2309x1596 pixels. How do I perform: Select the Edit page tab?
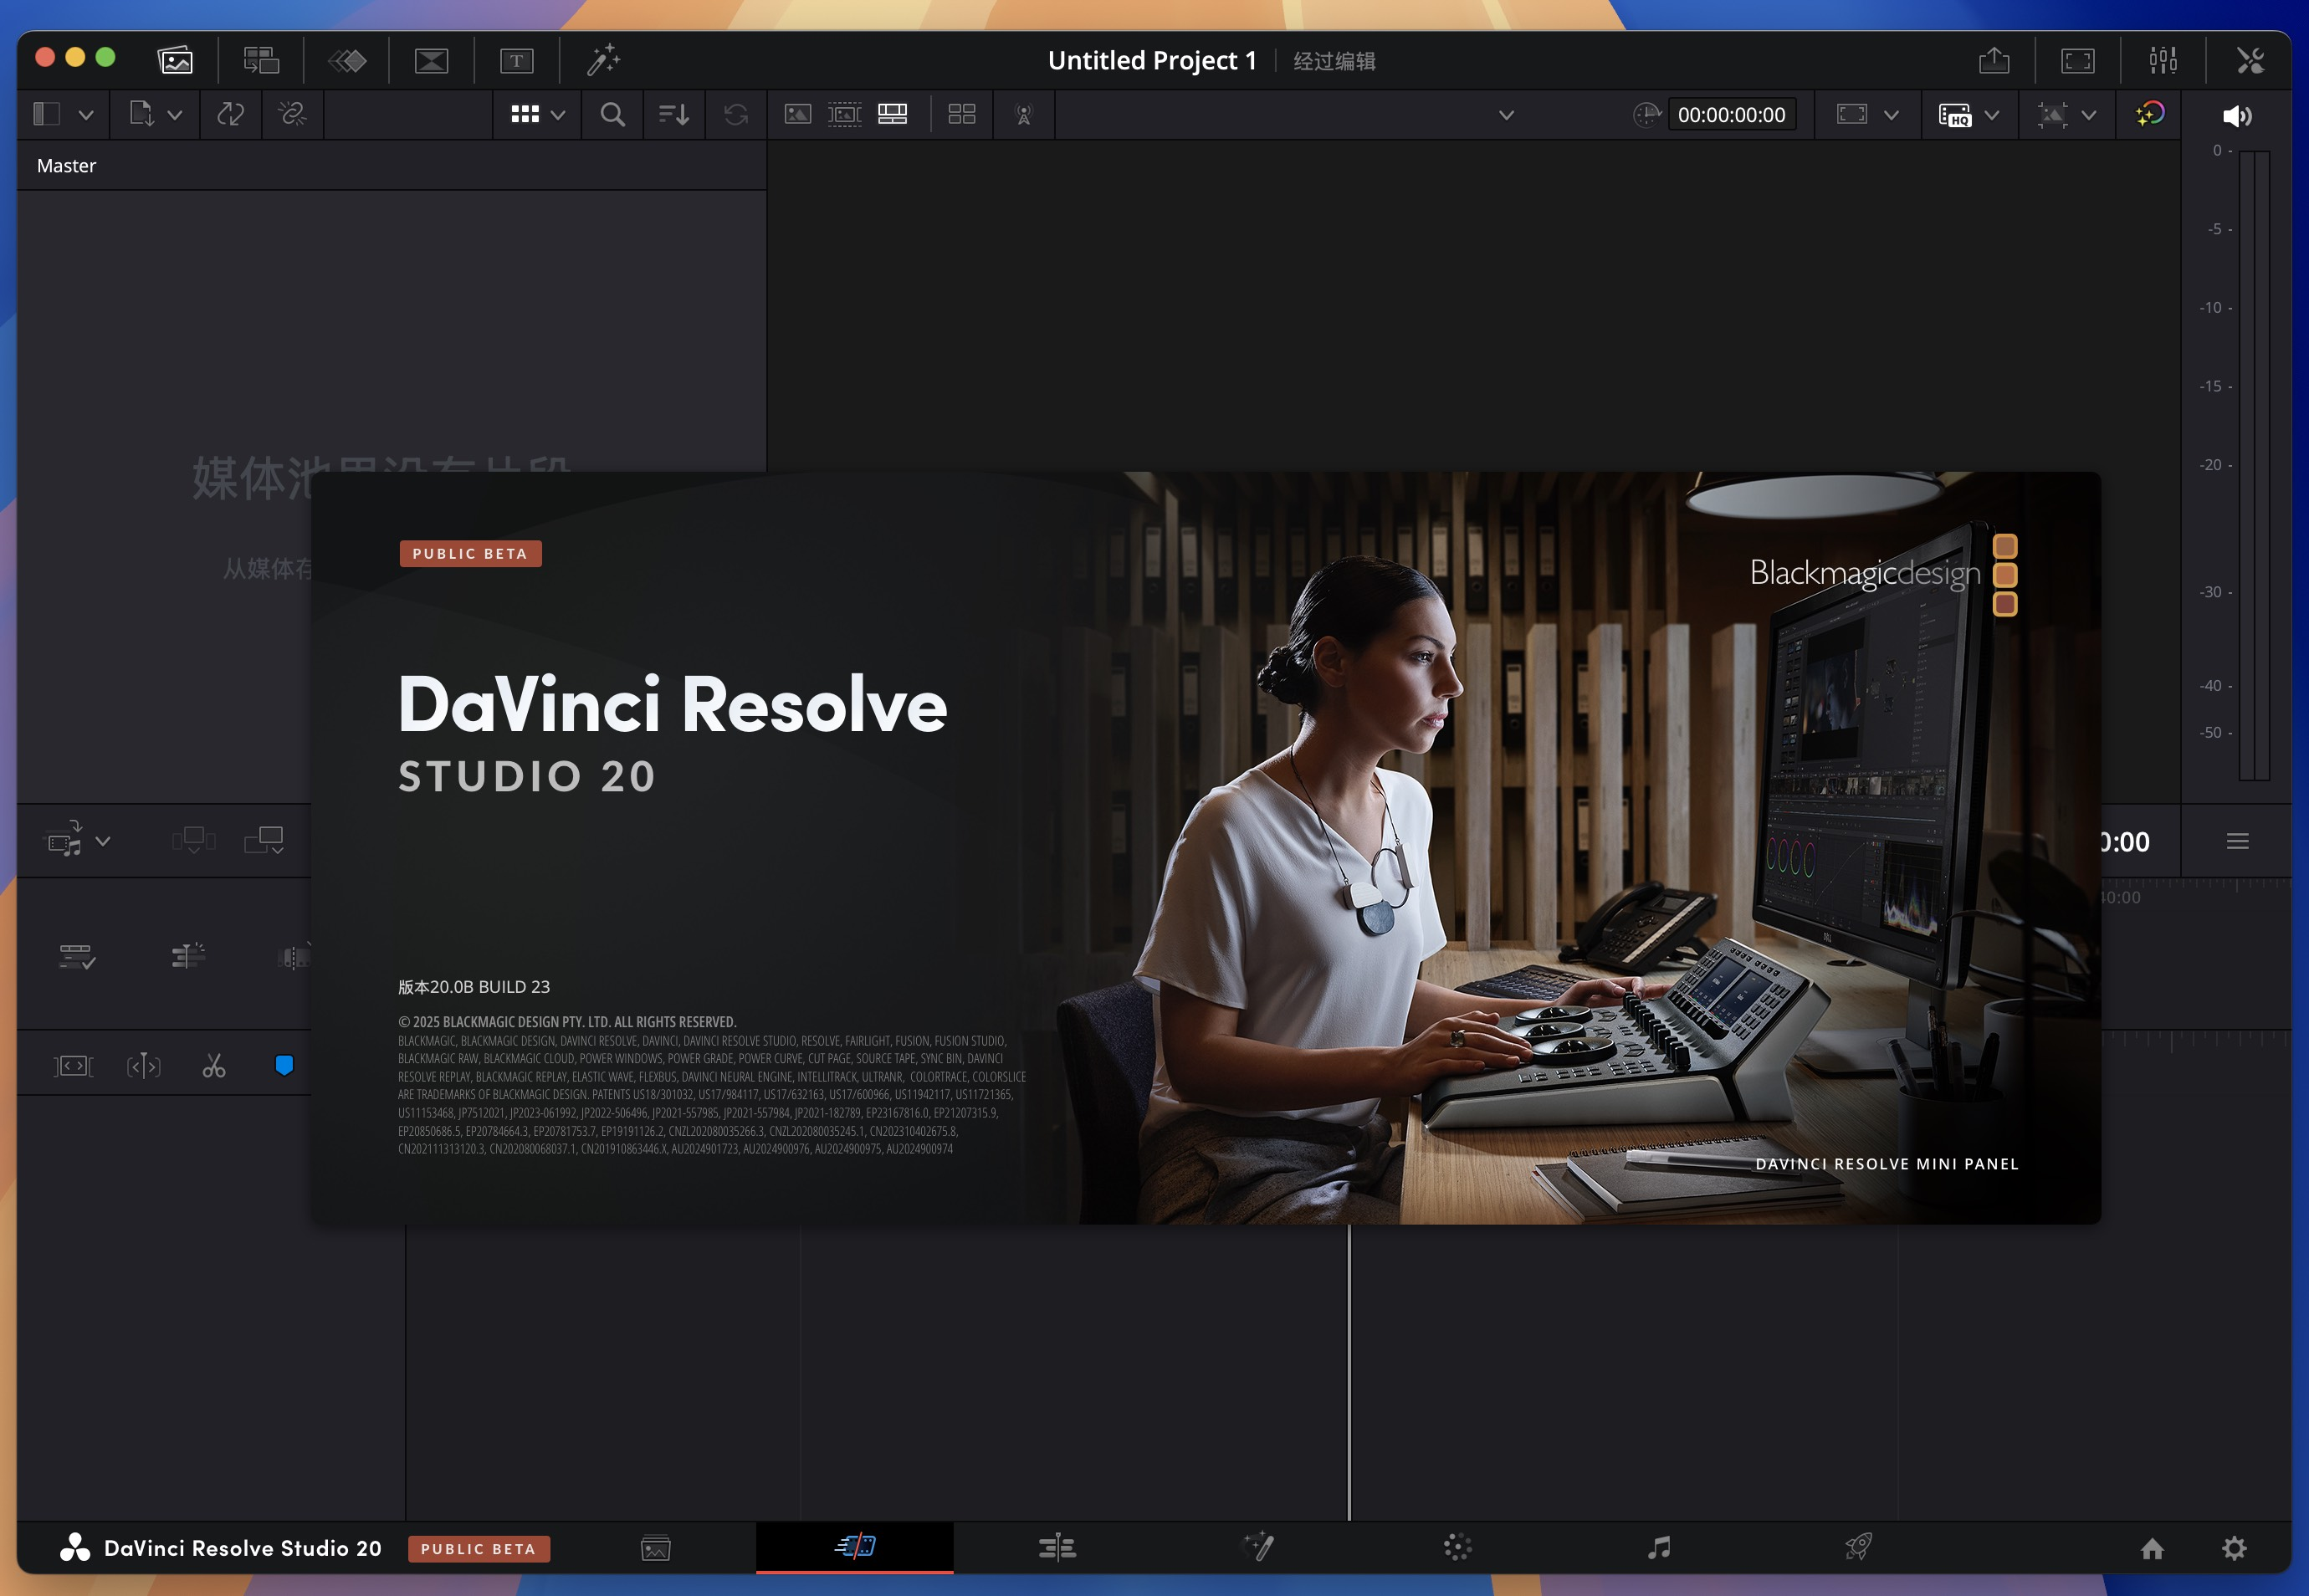point(1057,1548)
